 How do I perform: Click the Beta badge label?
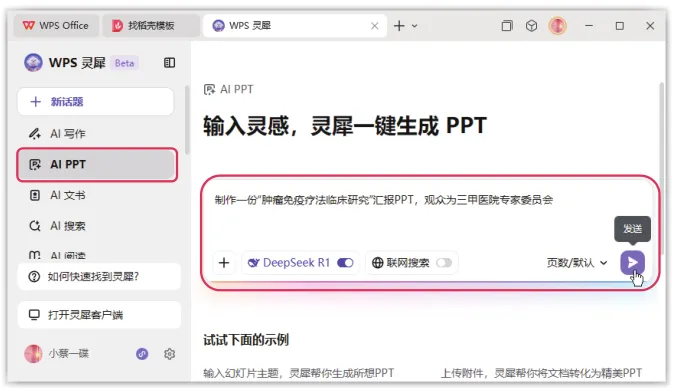click(125, 63)
